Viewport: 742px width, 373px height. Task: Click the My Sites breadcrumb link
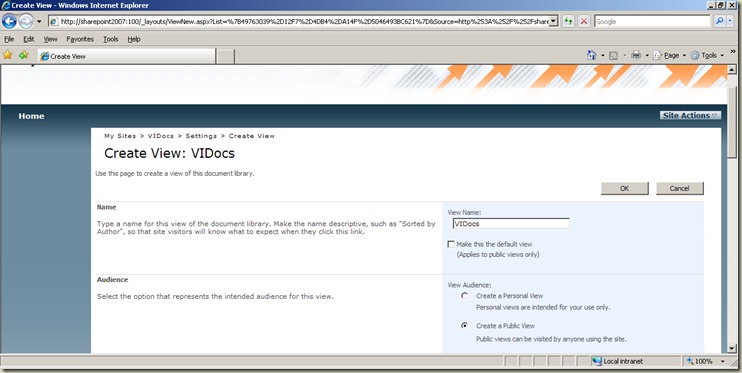pos(120,136)
